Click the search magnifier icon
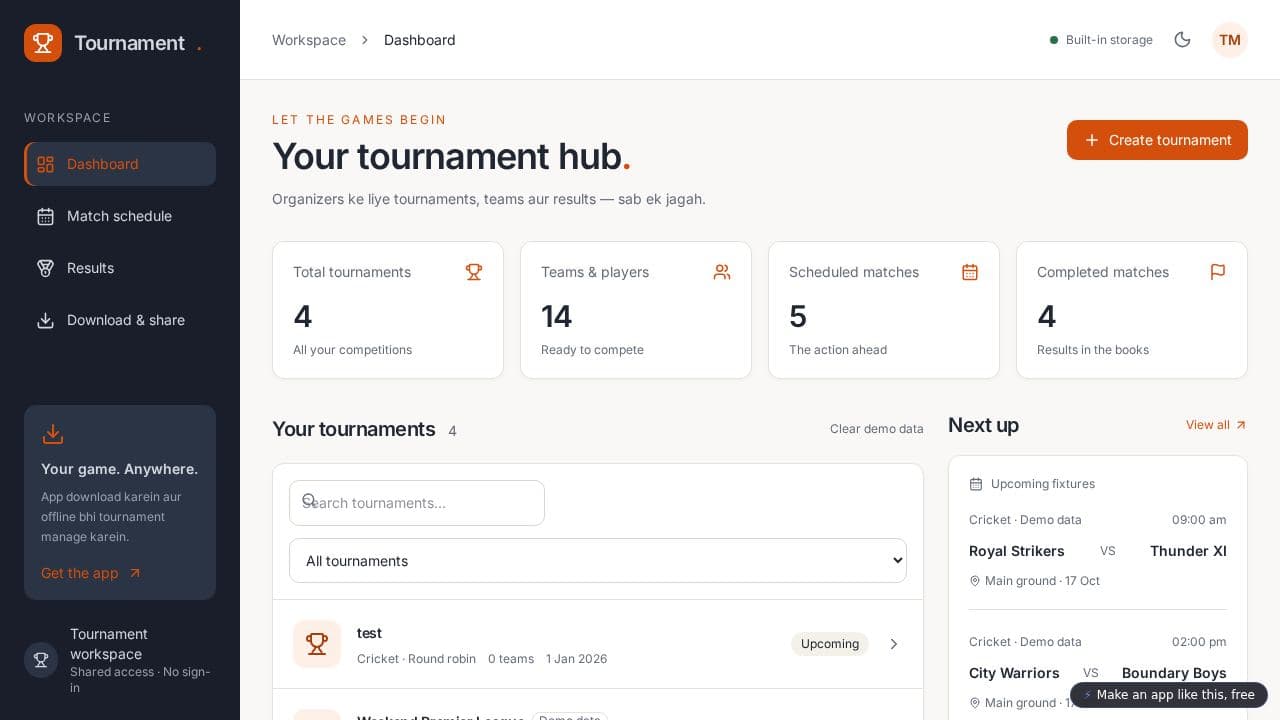Screen dimensions: 1280x720 coord(309,500)
